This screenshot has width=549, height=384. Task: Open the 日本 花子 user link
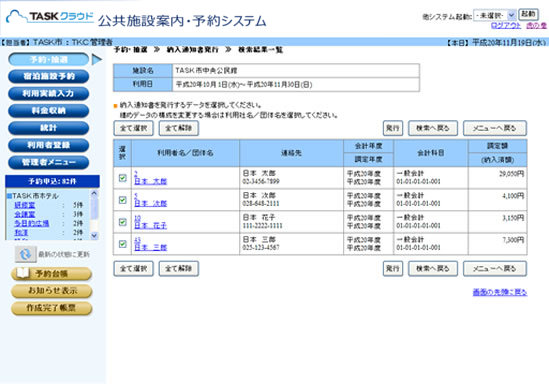(x=151, y=225)
